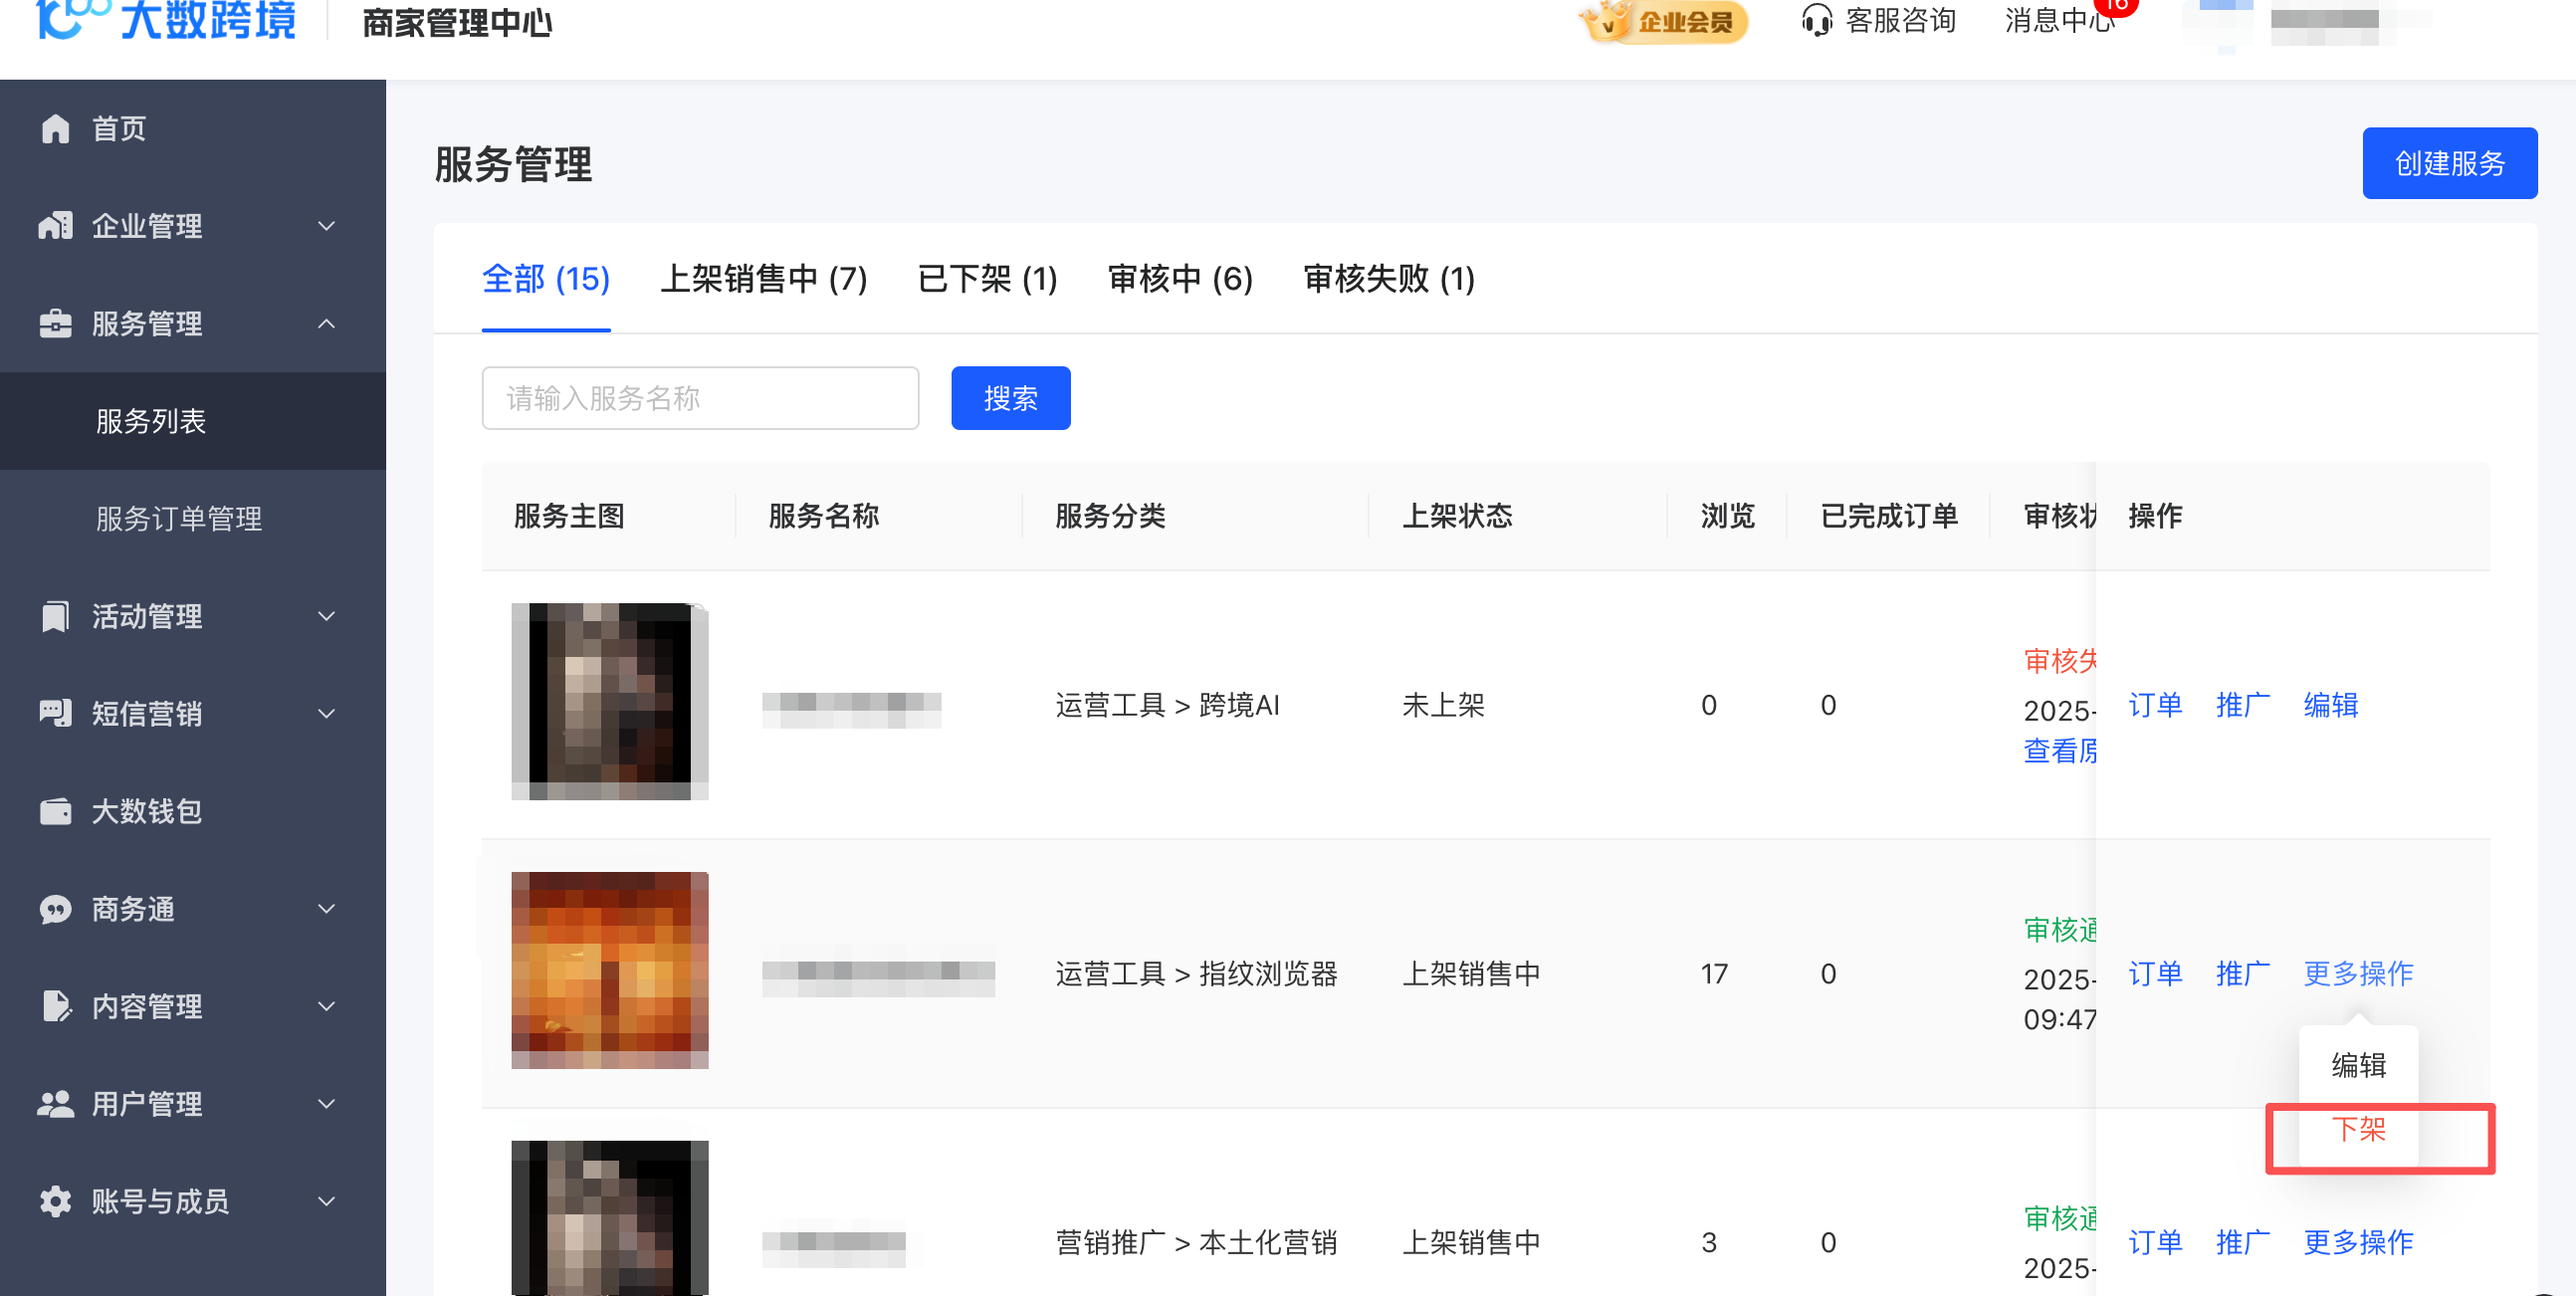Open 服务订单管理 in sidebar
This screenshot has height=1296, width=2576.
pyautogui.click(x=179, y=518)
